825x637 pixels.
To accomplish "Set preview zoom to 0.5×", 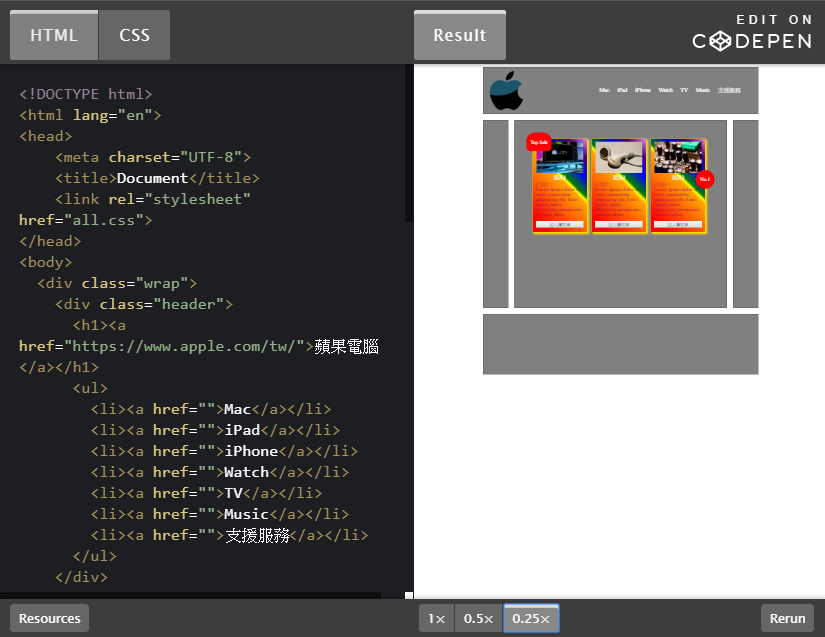I will point(478,618).
